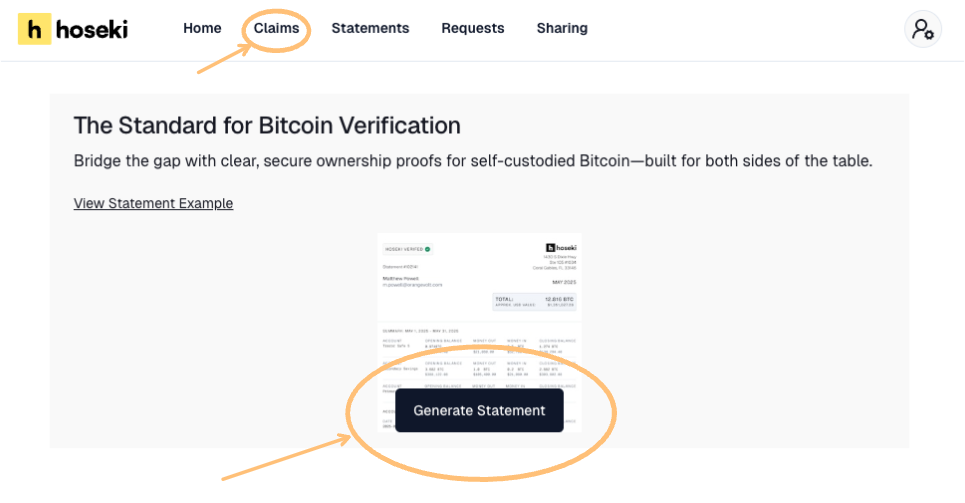This screenshot has height=503, width=965.
Task: Navigate to Requests
Action: [x=473, y=28]
